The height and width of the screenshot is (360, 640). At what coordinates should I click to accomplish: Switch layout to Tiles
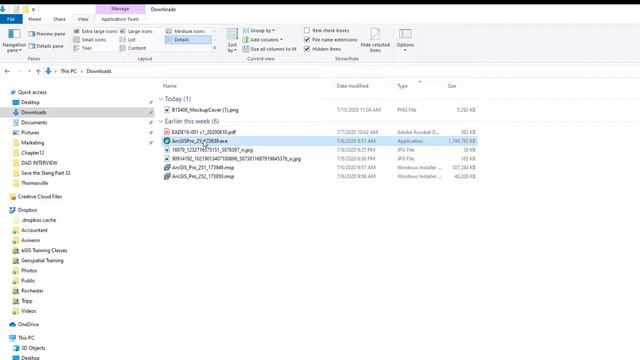(83, 48)
